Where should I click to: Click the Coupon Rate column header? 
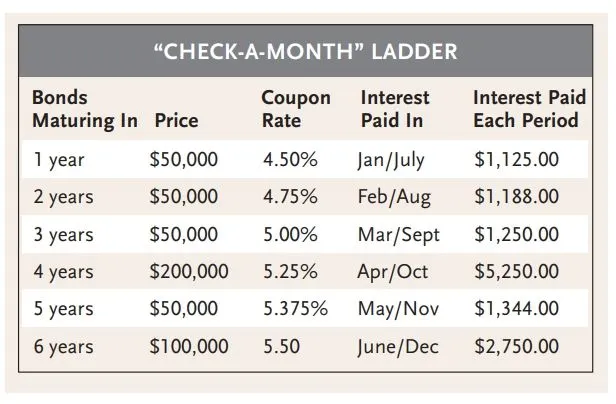click(x=296, y=109)
